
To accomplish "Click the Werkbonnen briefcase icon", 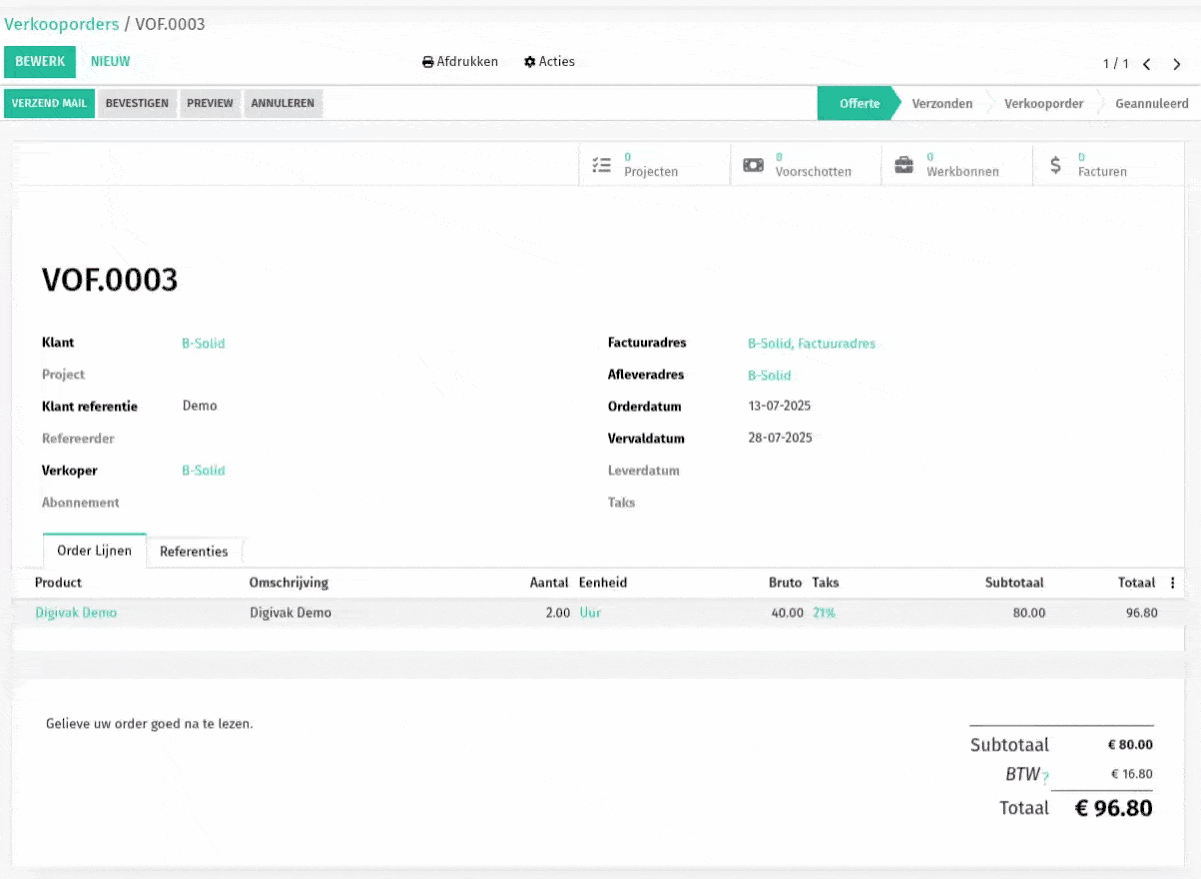I will pyautogui.click(x=904, y=165).
